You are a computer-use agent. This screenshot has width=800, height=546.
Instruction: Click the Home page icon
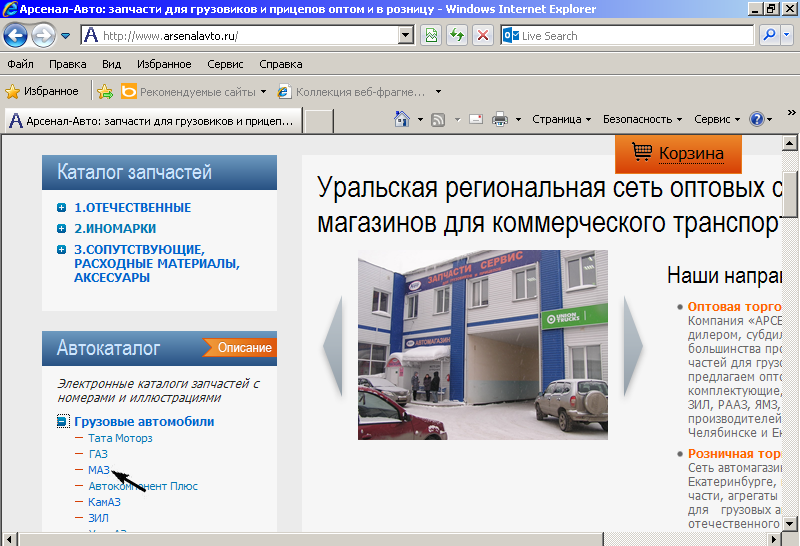[x=402, y=119]
